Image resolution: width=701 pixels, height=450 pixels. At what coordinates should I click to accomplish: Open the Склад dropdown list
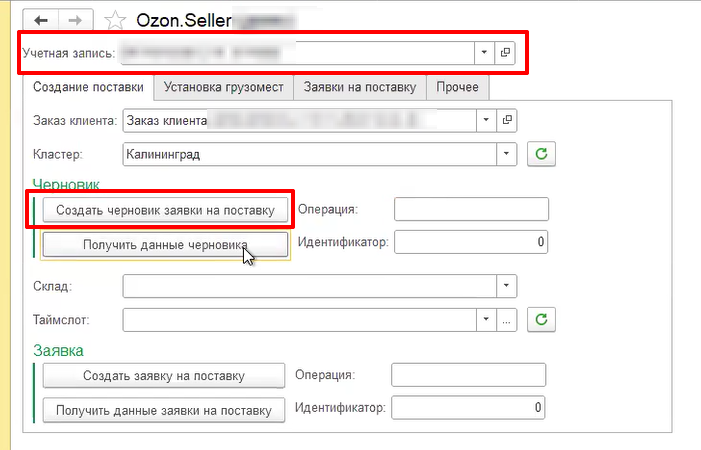click(507, 286)
